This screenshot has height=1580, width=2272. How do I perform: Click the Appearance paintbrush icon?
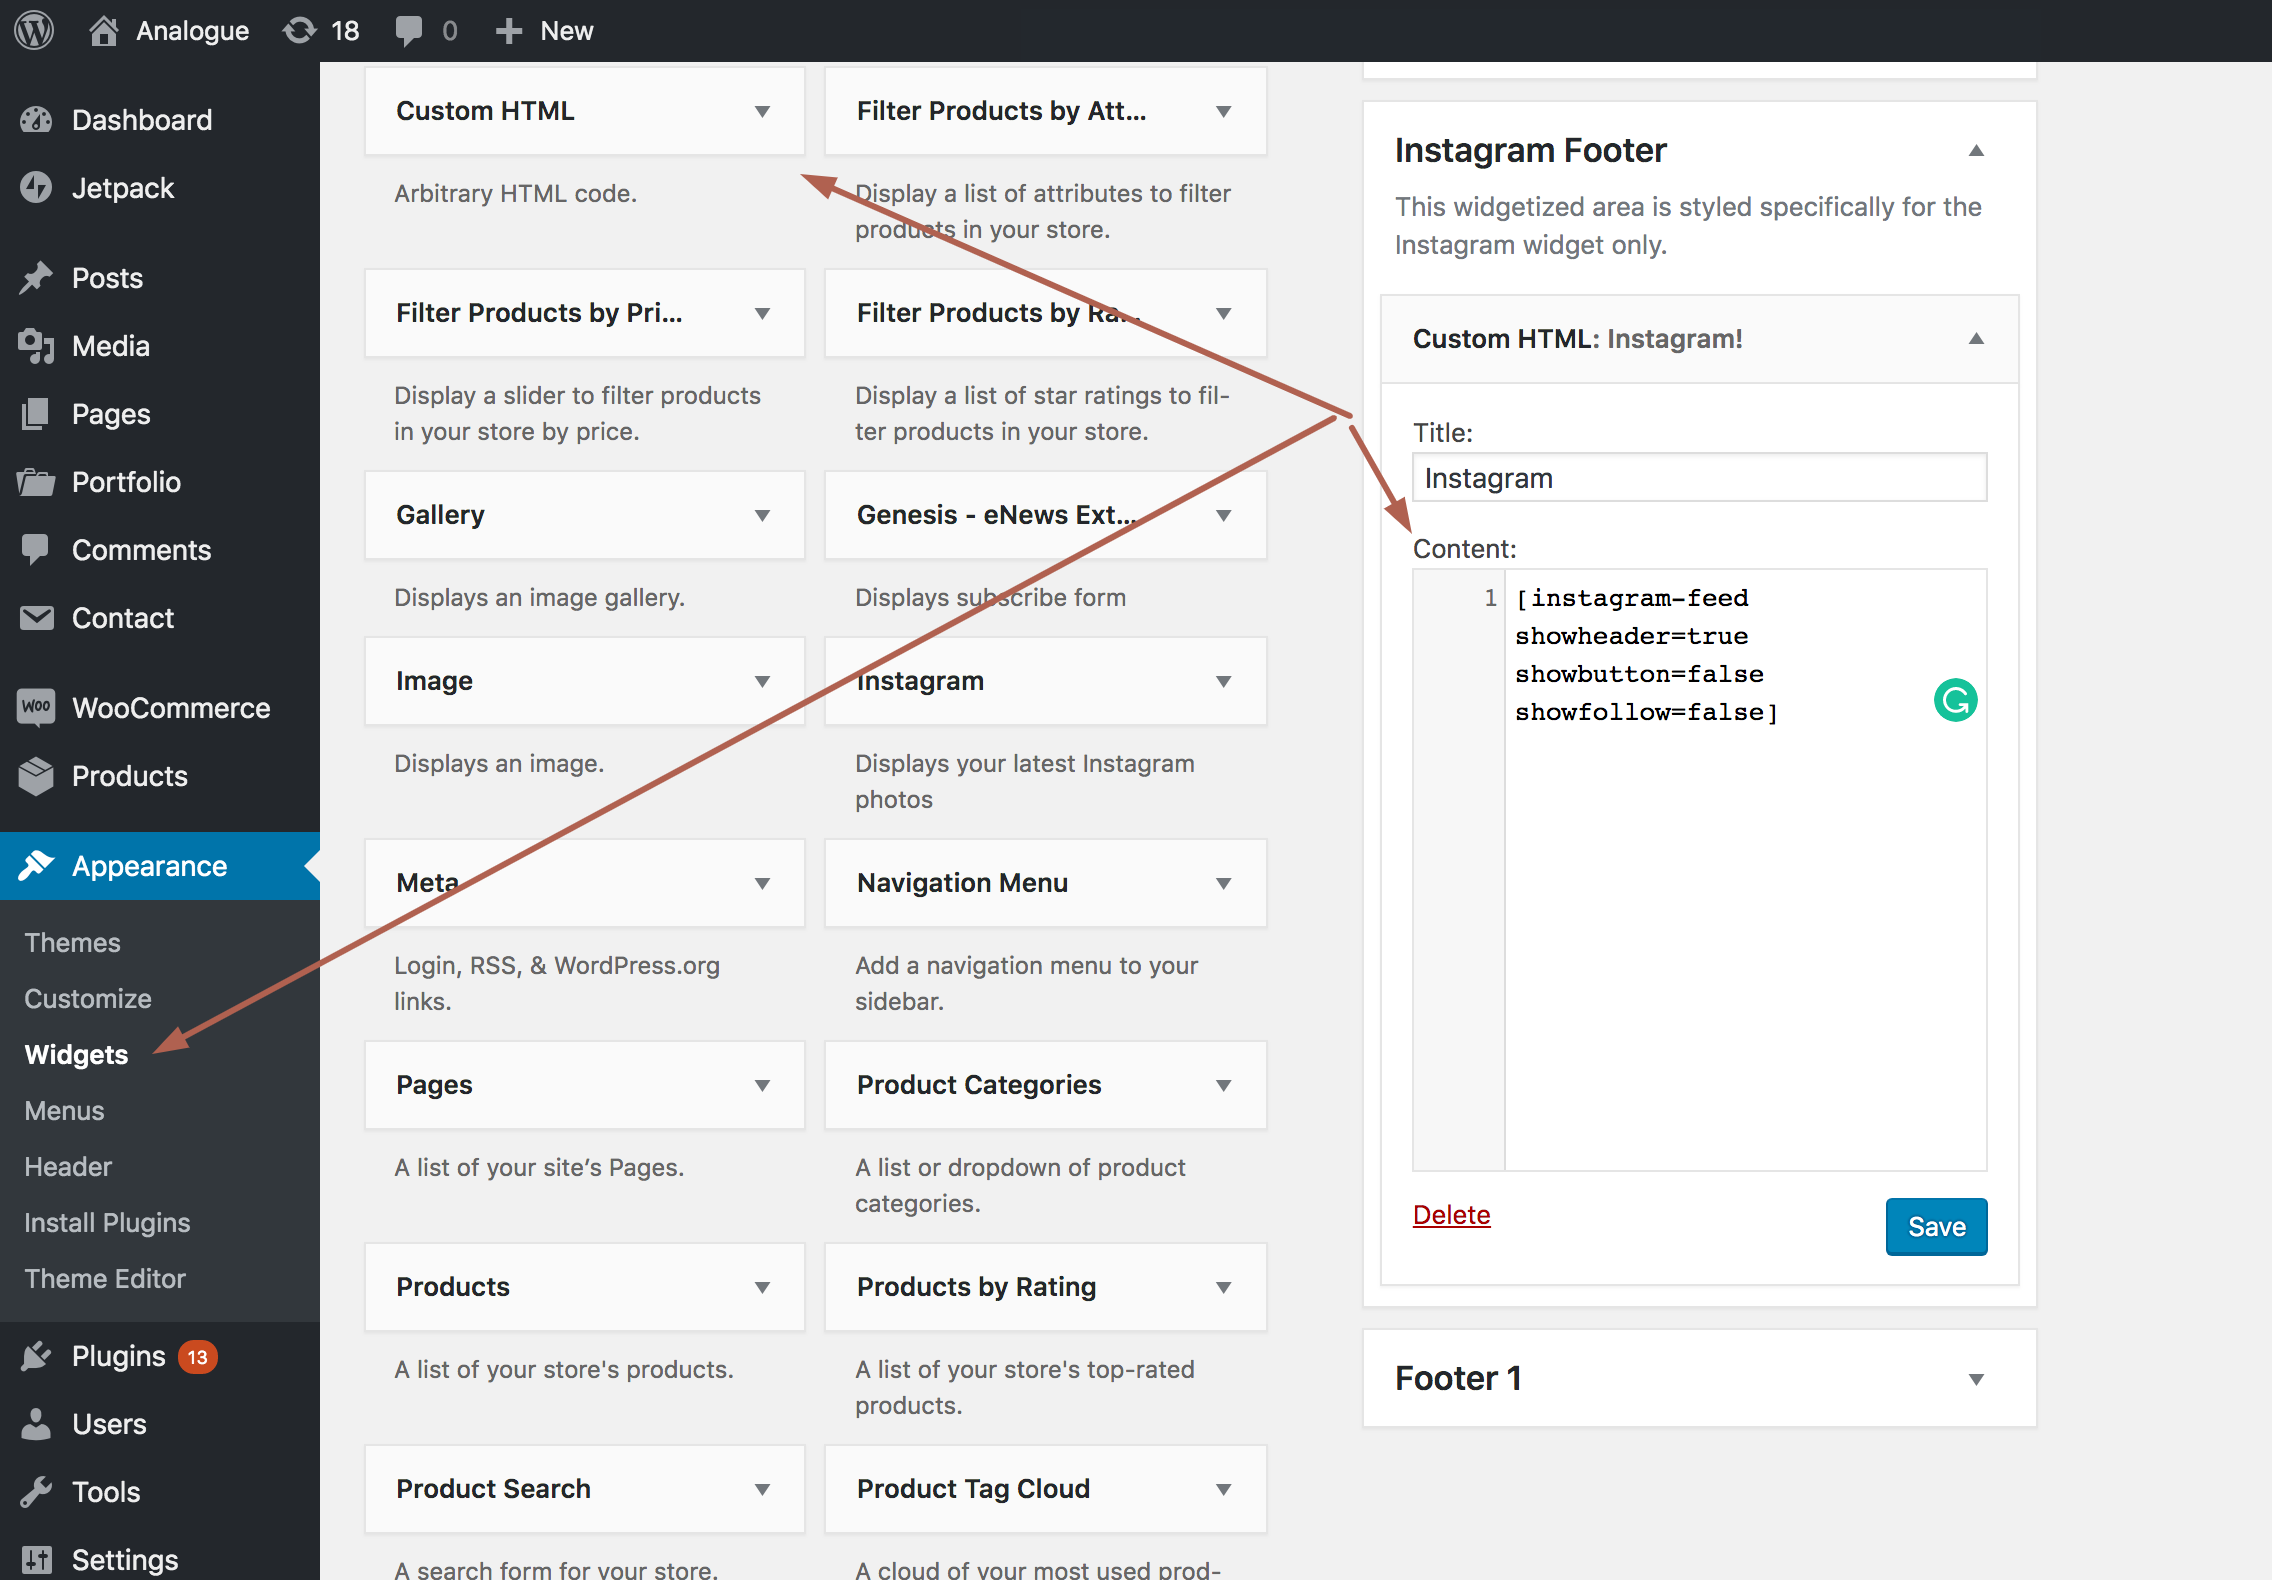point(36,866)
